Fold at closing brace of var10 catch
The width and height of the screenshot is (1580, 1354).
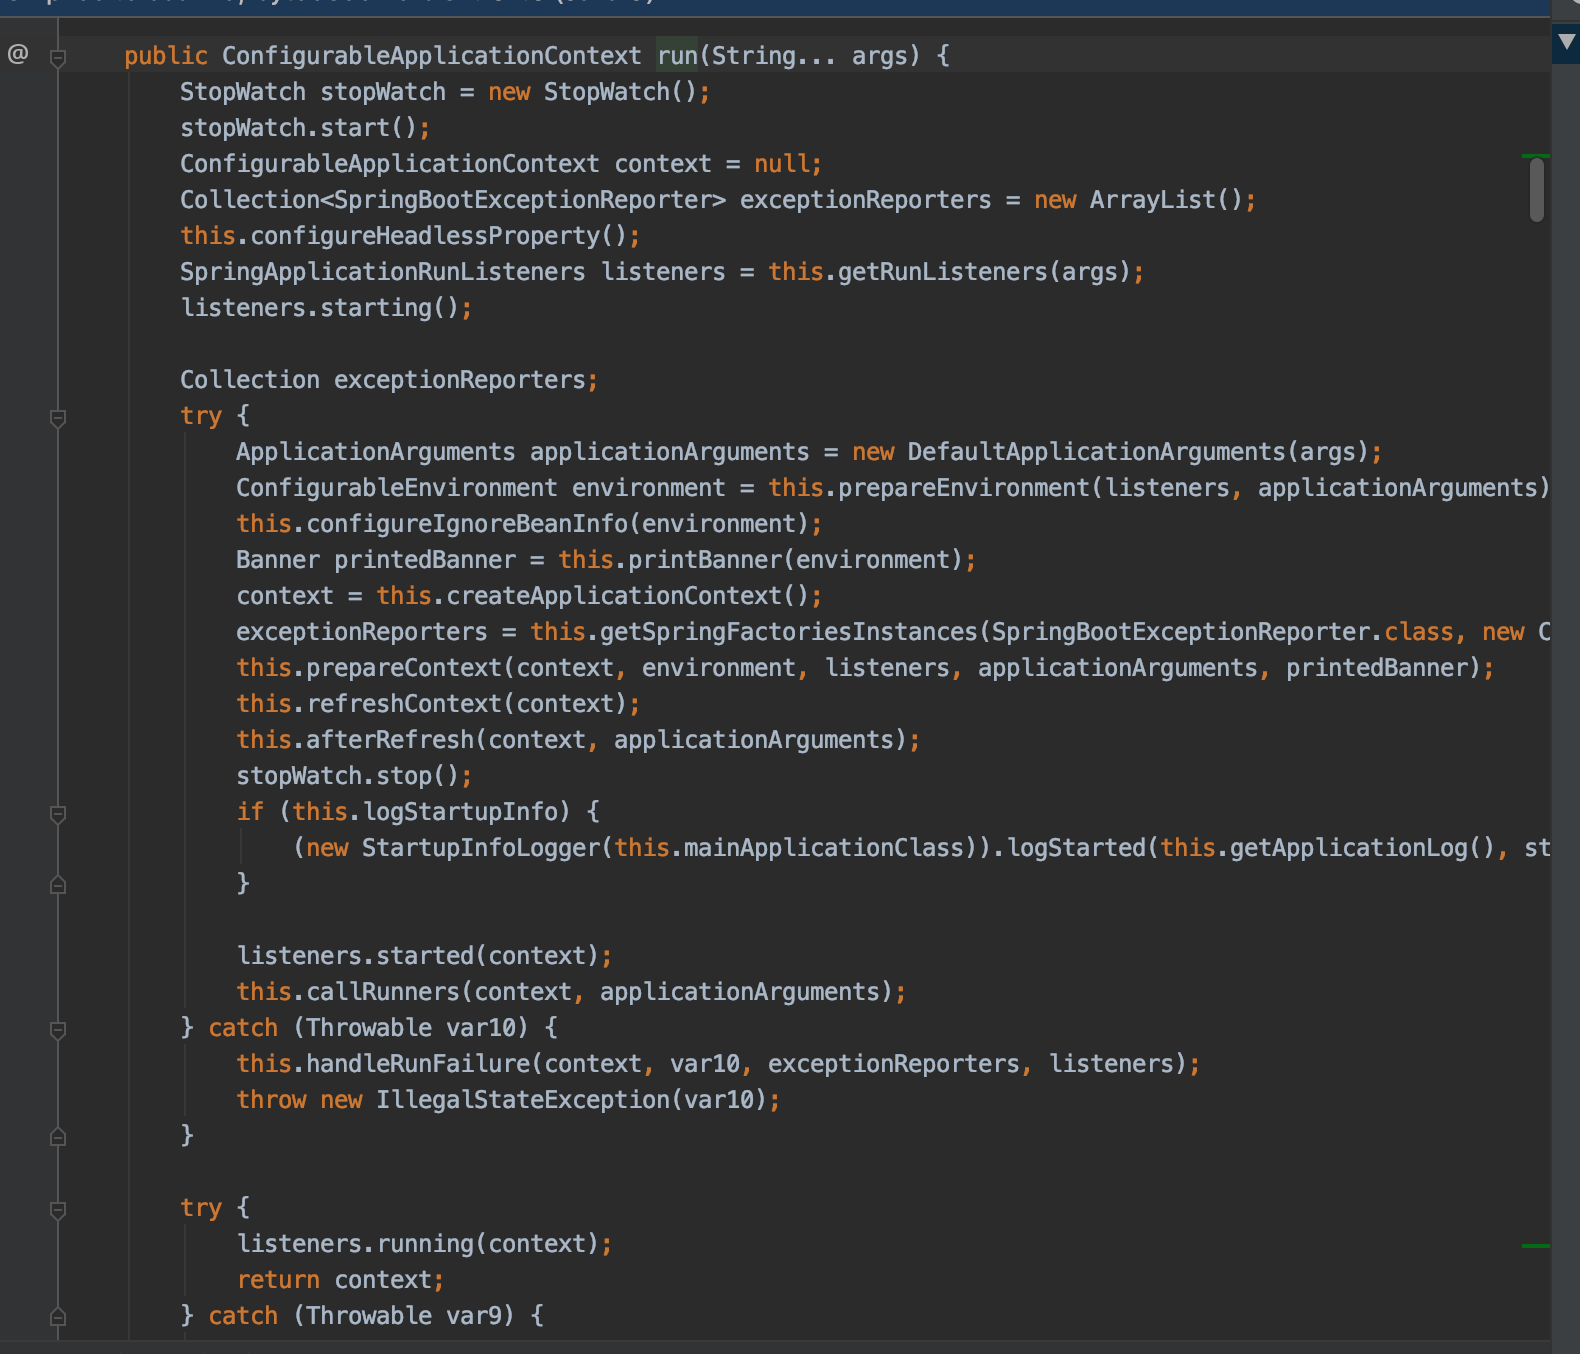(58, 1136)
